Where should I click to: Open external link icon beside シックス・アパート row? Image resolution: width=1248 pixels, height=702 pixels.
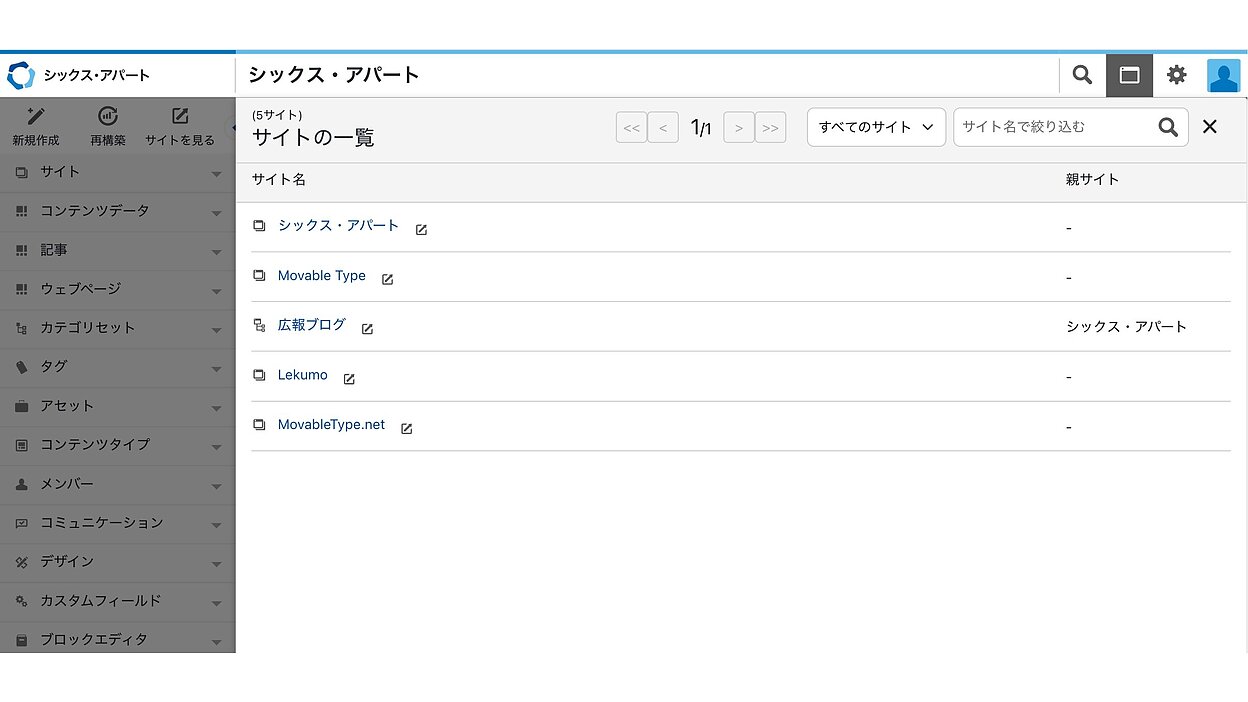coord(421,230)
